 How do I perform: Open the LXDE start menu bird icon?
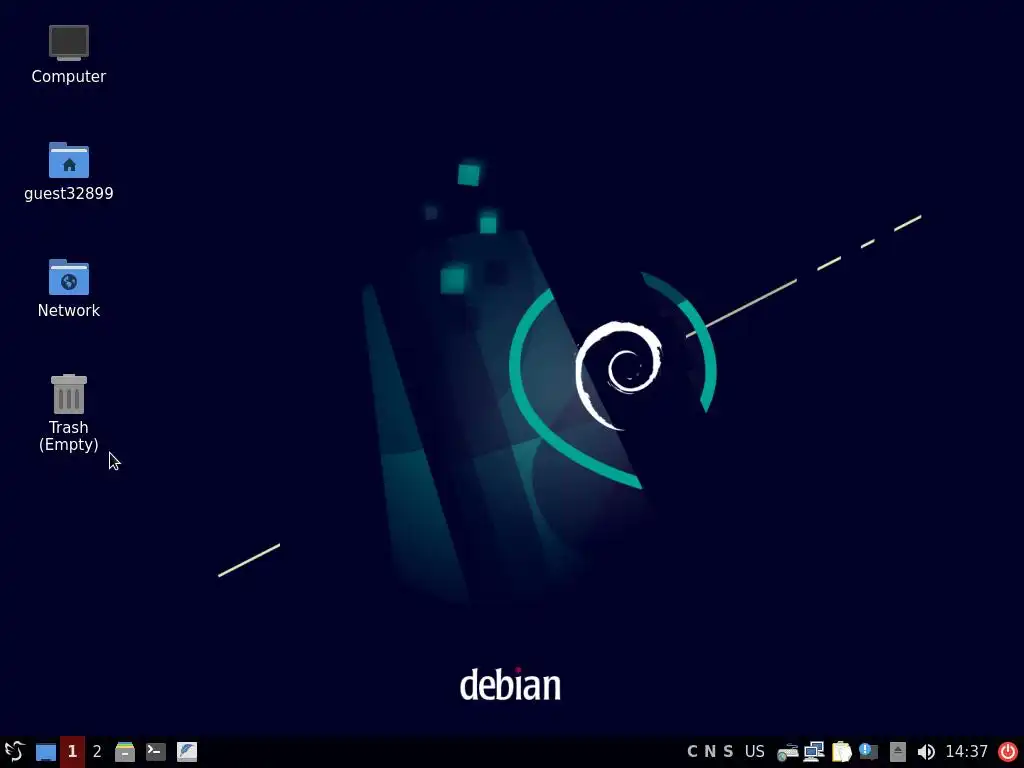pyautogui.click(x=14, y=751)
